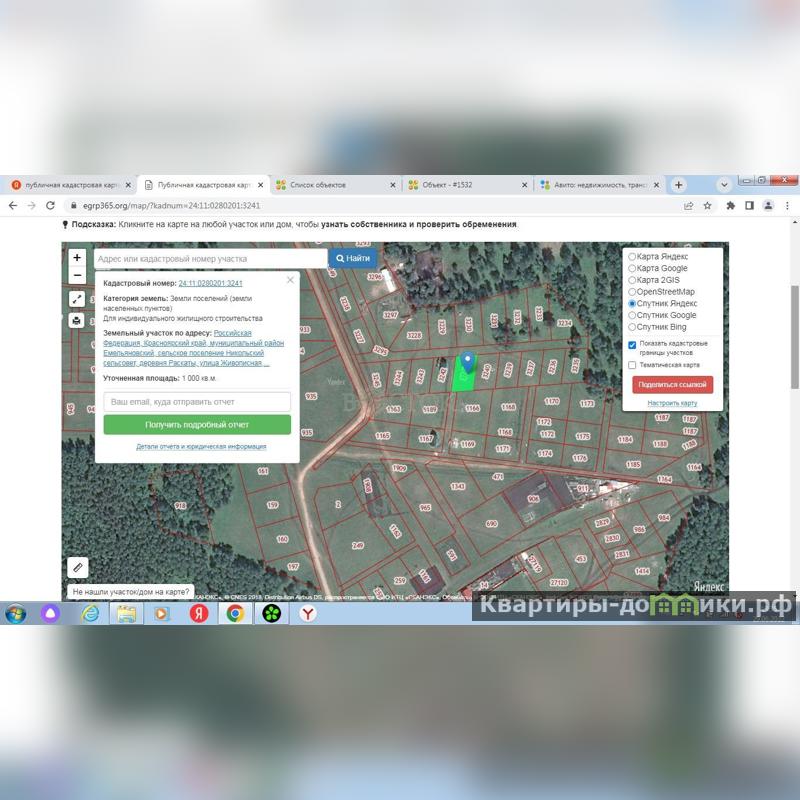
Task: Bookmark this page with star icon
Action: [x=708, y=205]
